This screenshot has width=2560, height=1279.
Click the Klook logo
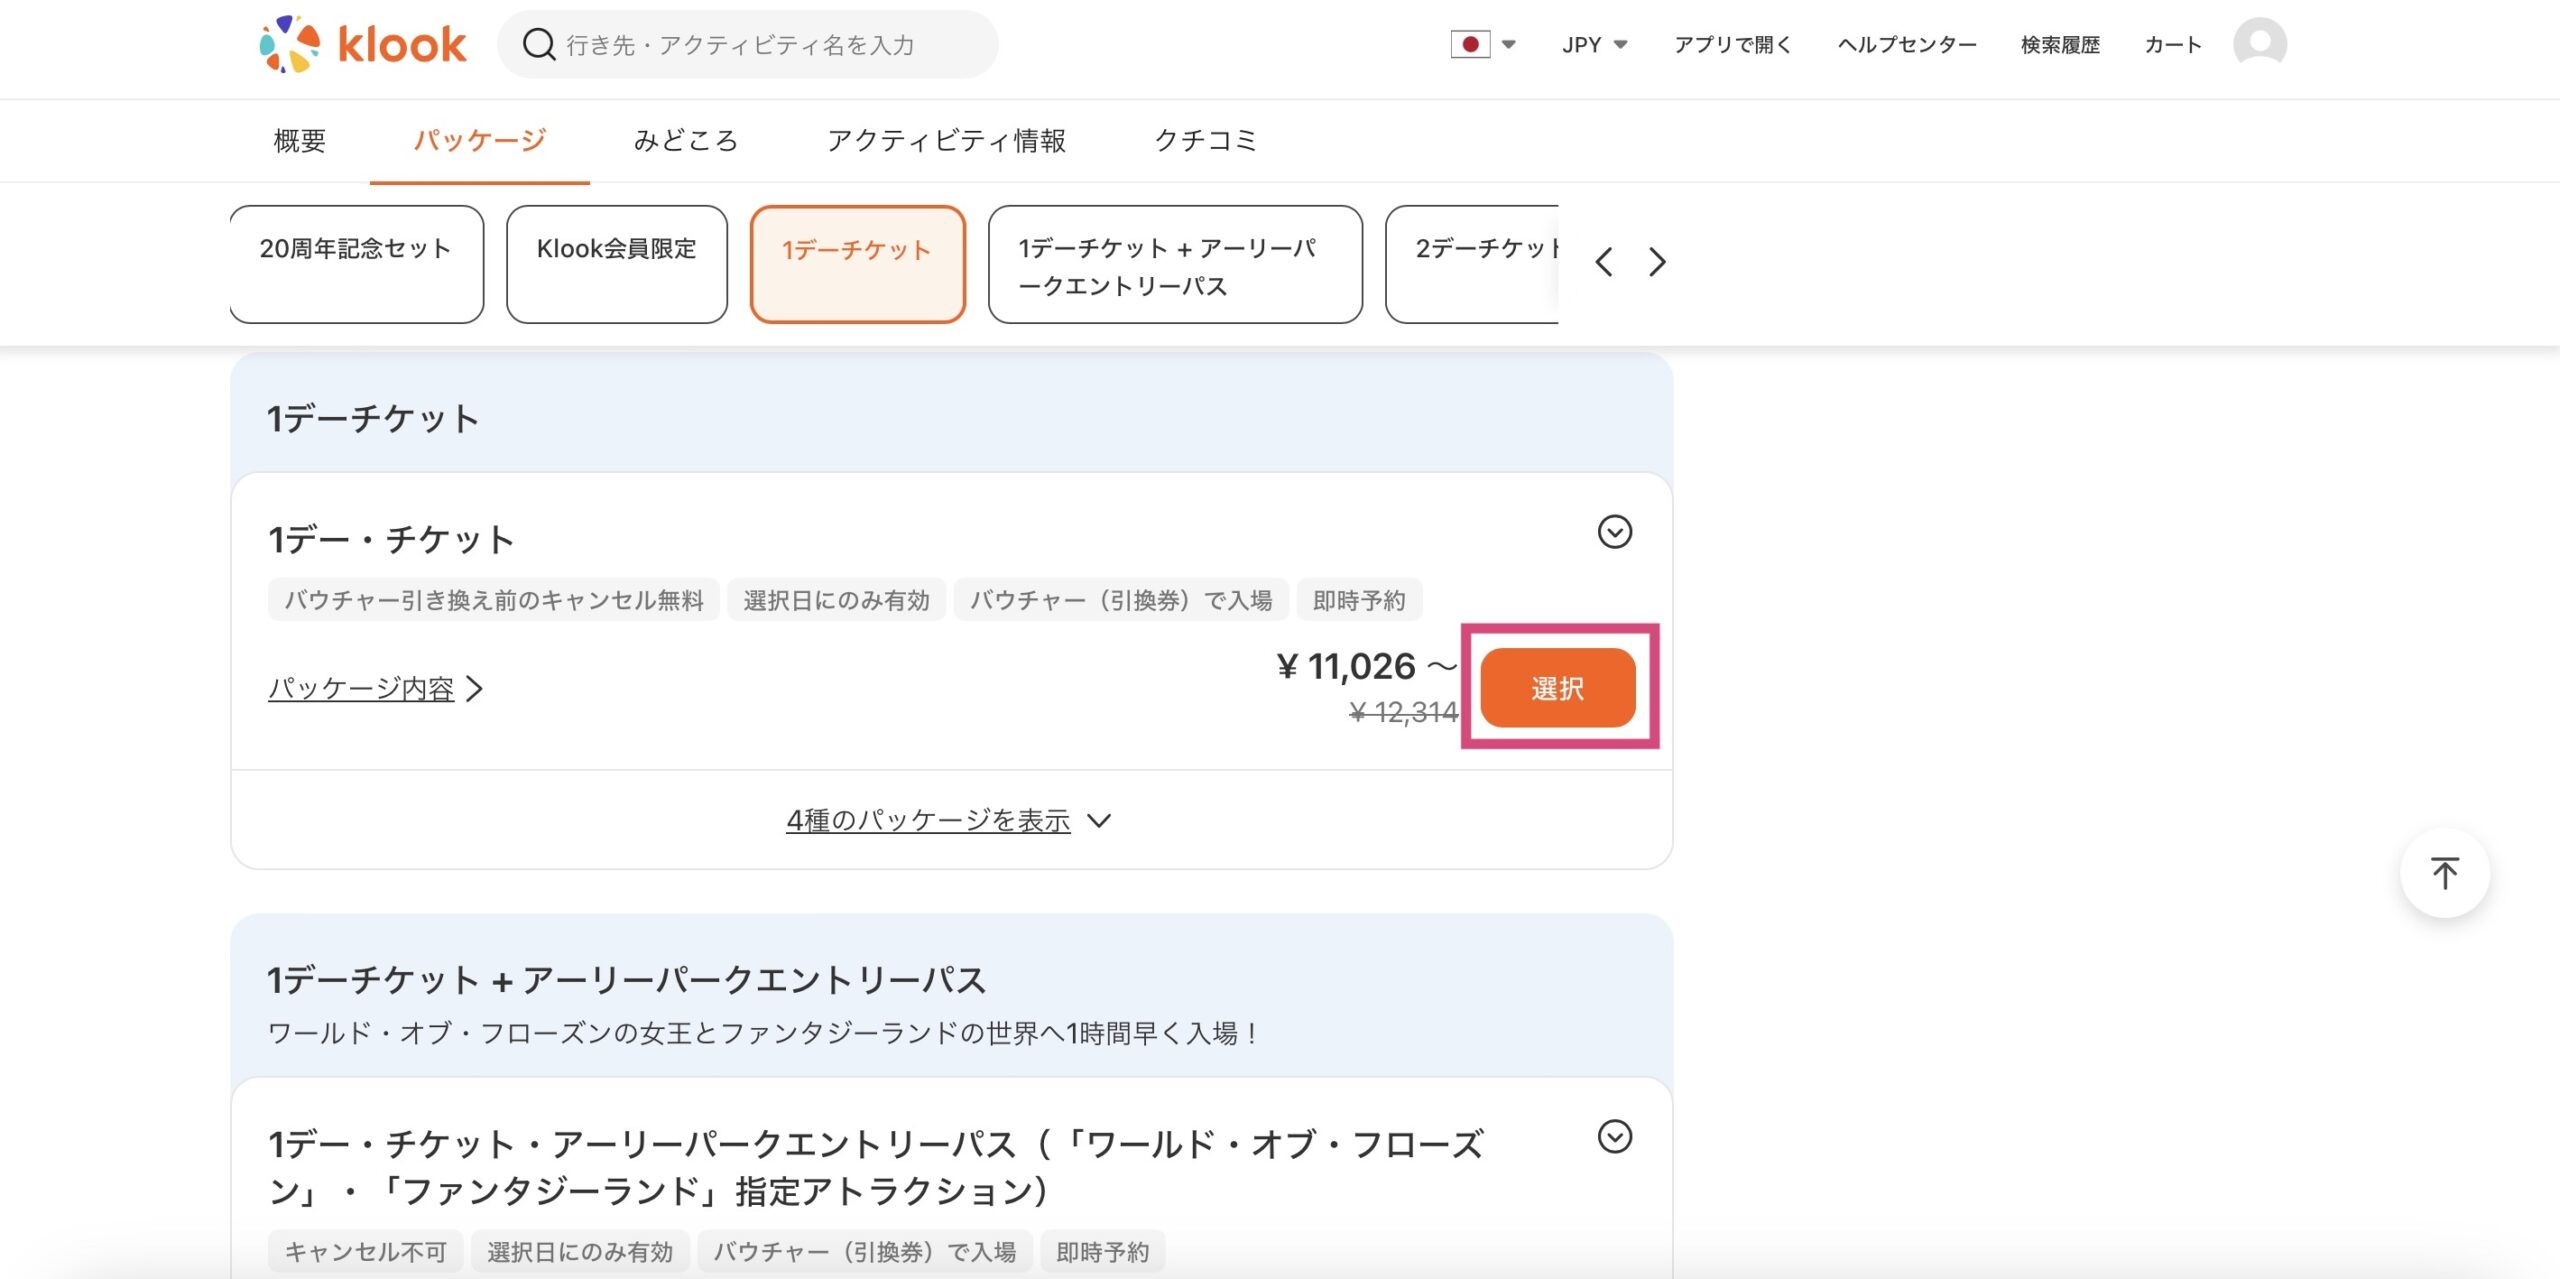tap(363, 44)
